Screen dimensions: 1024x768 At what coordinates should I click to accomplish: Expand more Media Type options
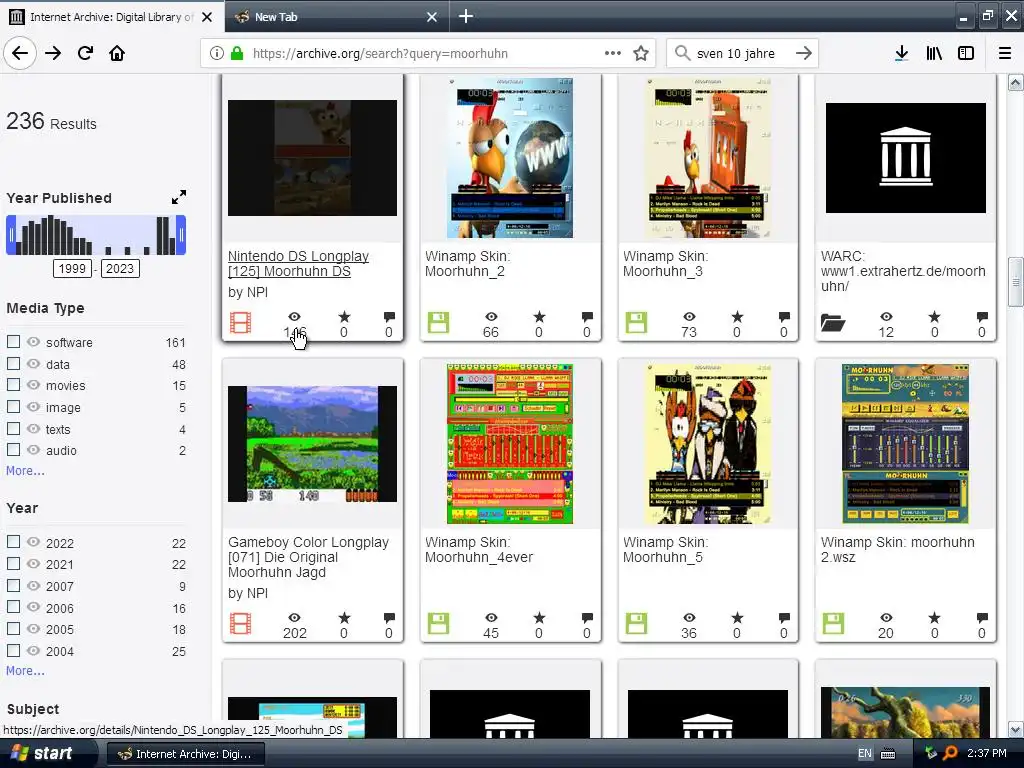coord(25,470)
